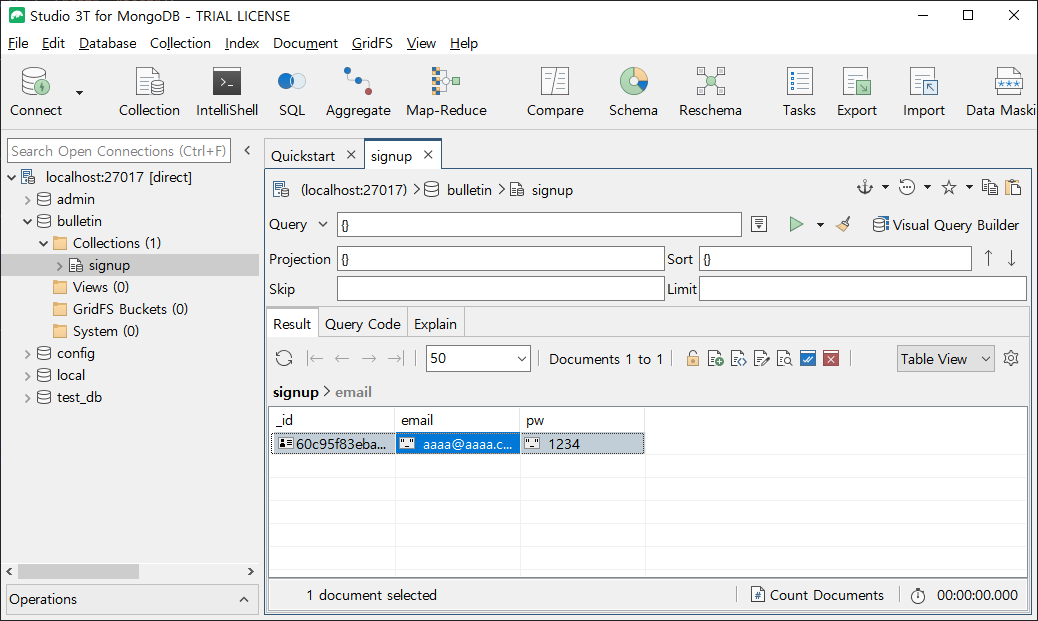The image size is (1038, 621).
Task: Collapse the localhost:27017 connection node
Action: pyautogui.click(x=11, y=177)
